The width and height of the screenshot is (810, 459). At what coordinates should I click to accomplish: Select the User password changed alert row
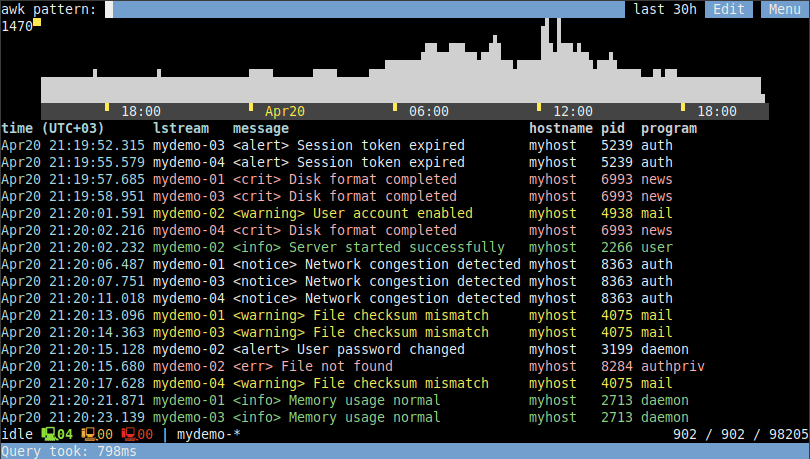point(380,349)
